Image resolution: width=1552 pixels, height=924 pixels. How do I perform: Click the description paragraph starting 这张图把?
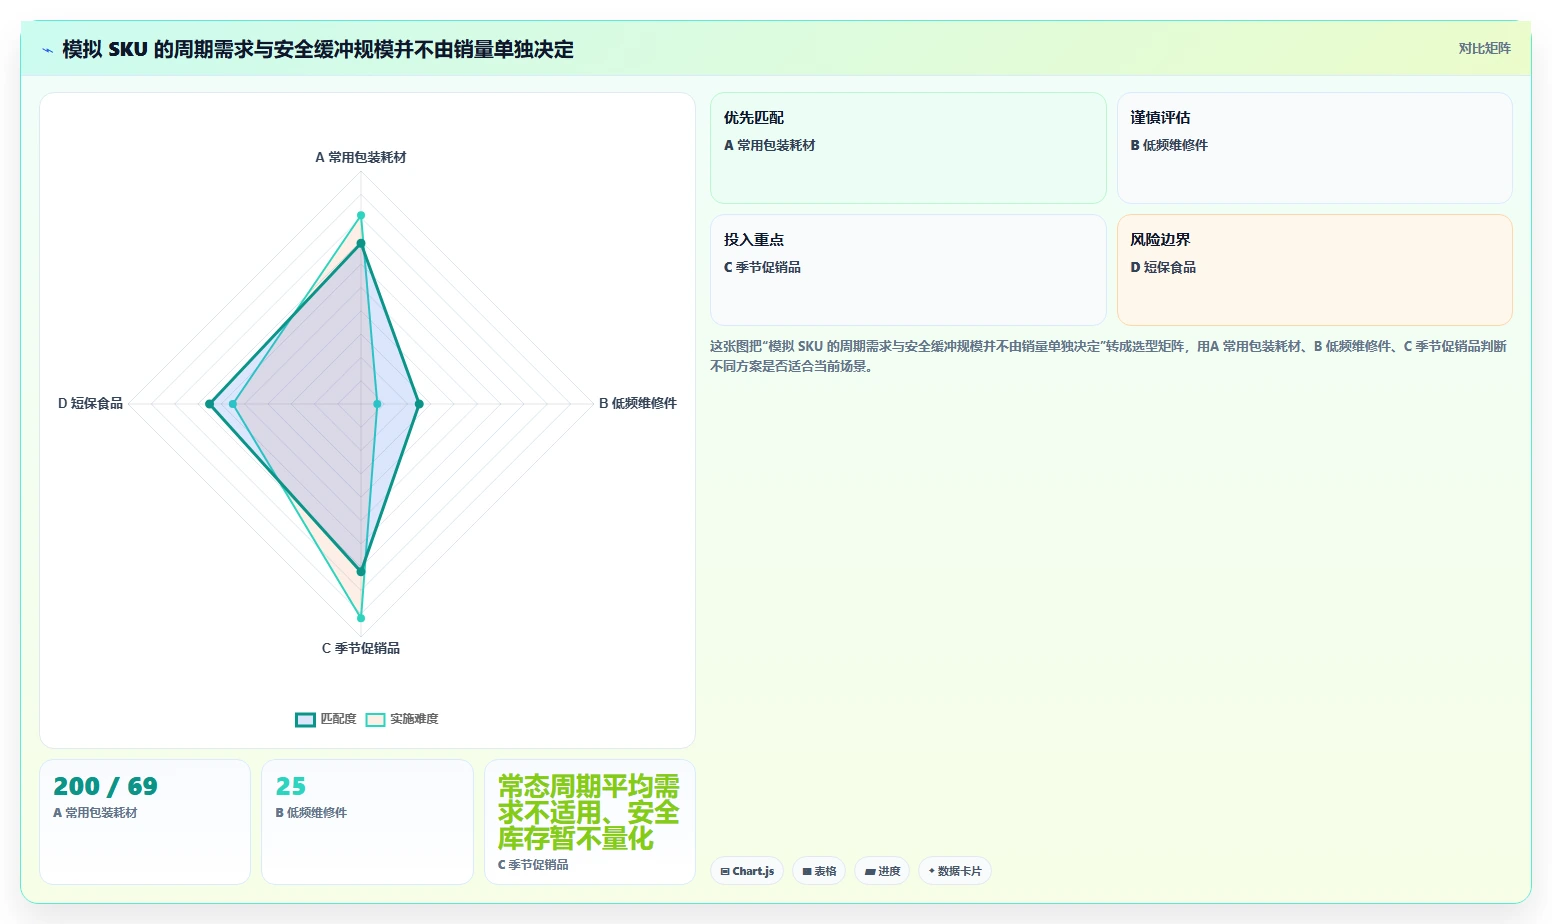tap(1108, 356)
